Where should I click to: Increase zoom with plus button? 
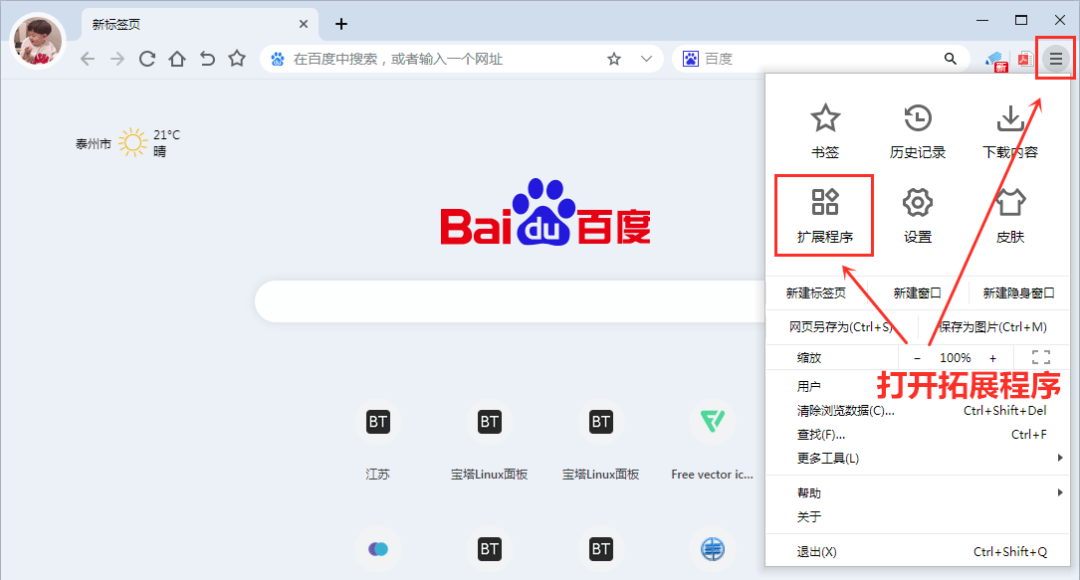993,358
